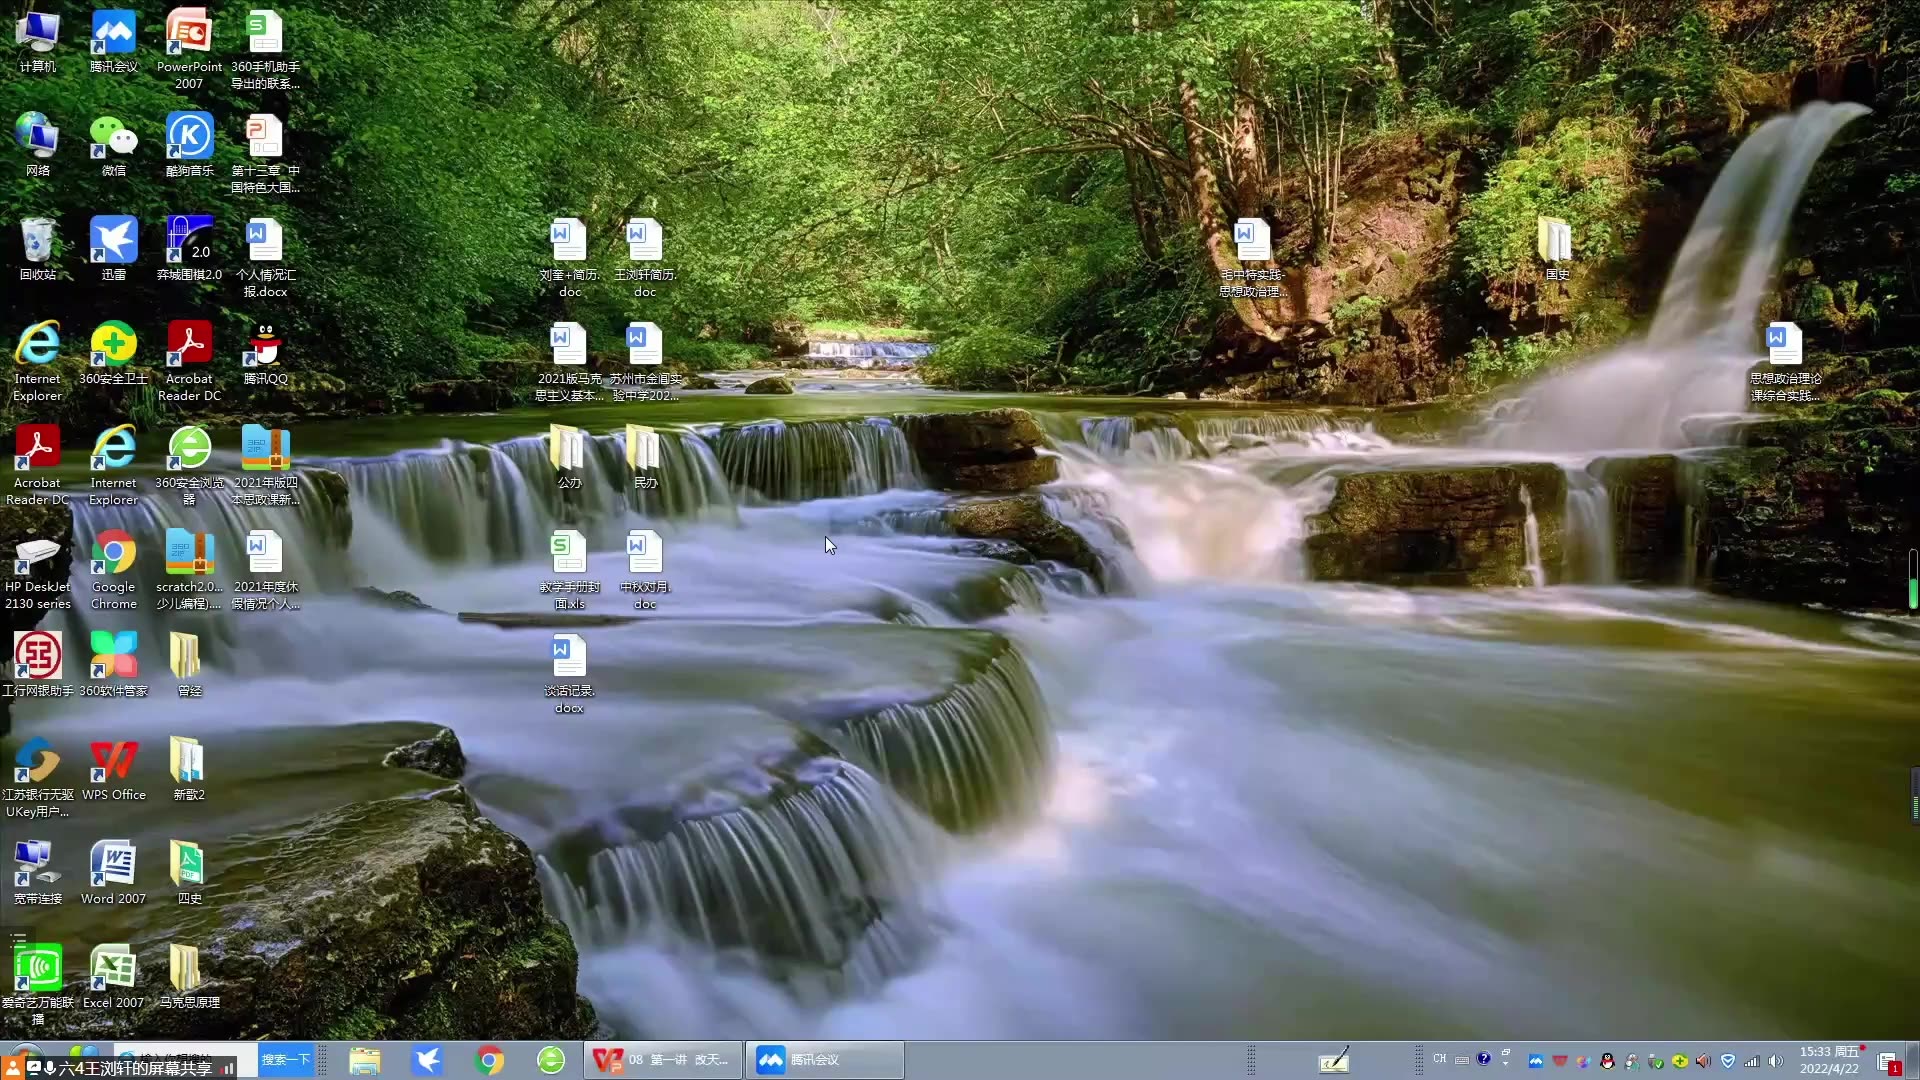Open Word 2007 desktop shortcut
This screenshot has height=1080, width=1920.
114,874
